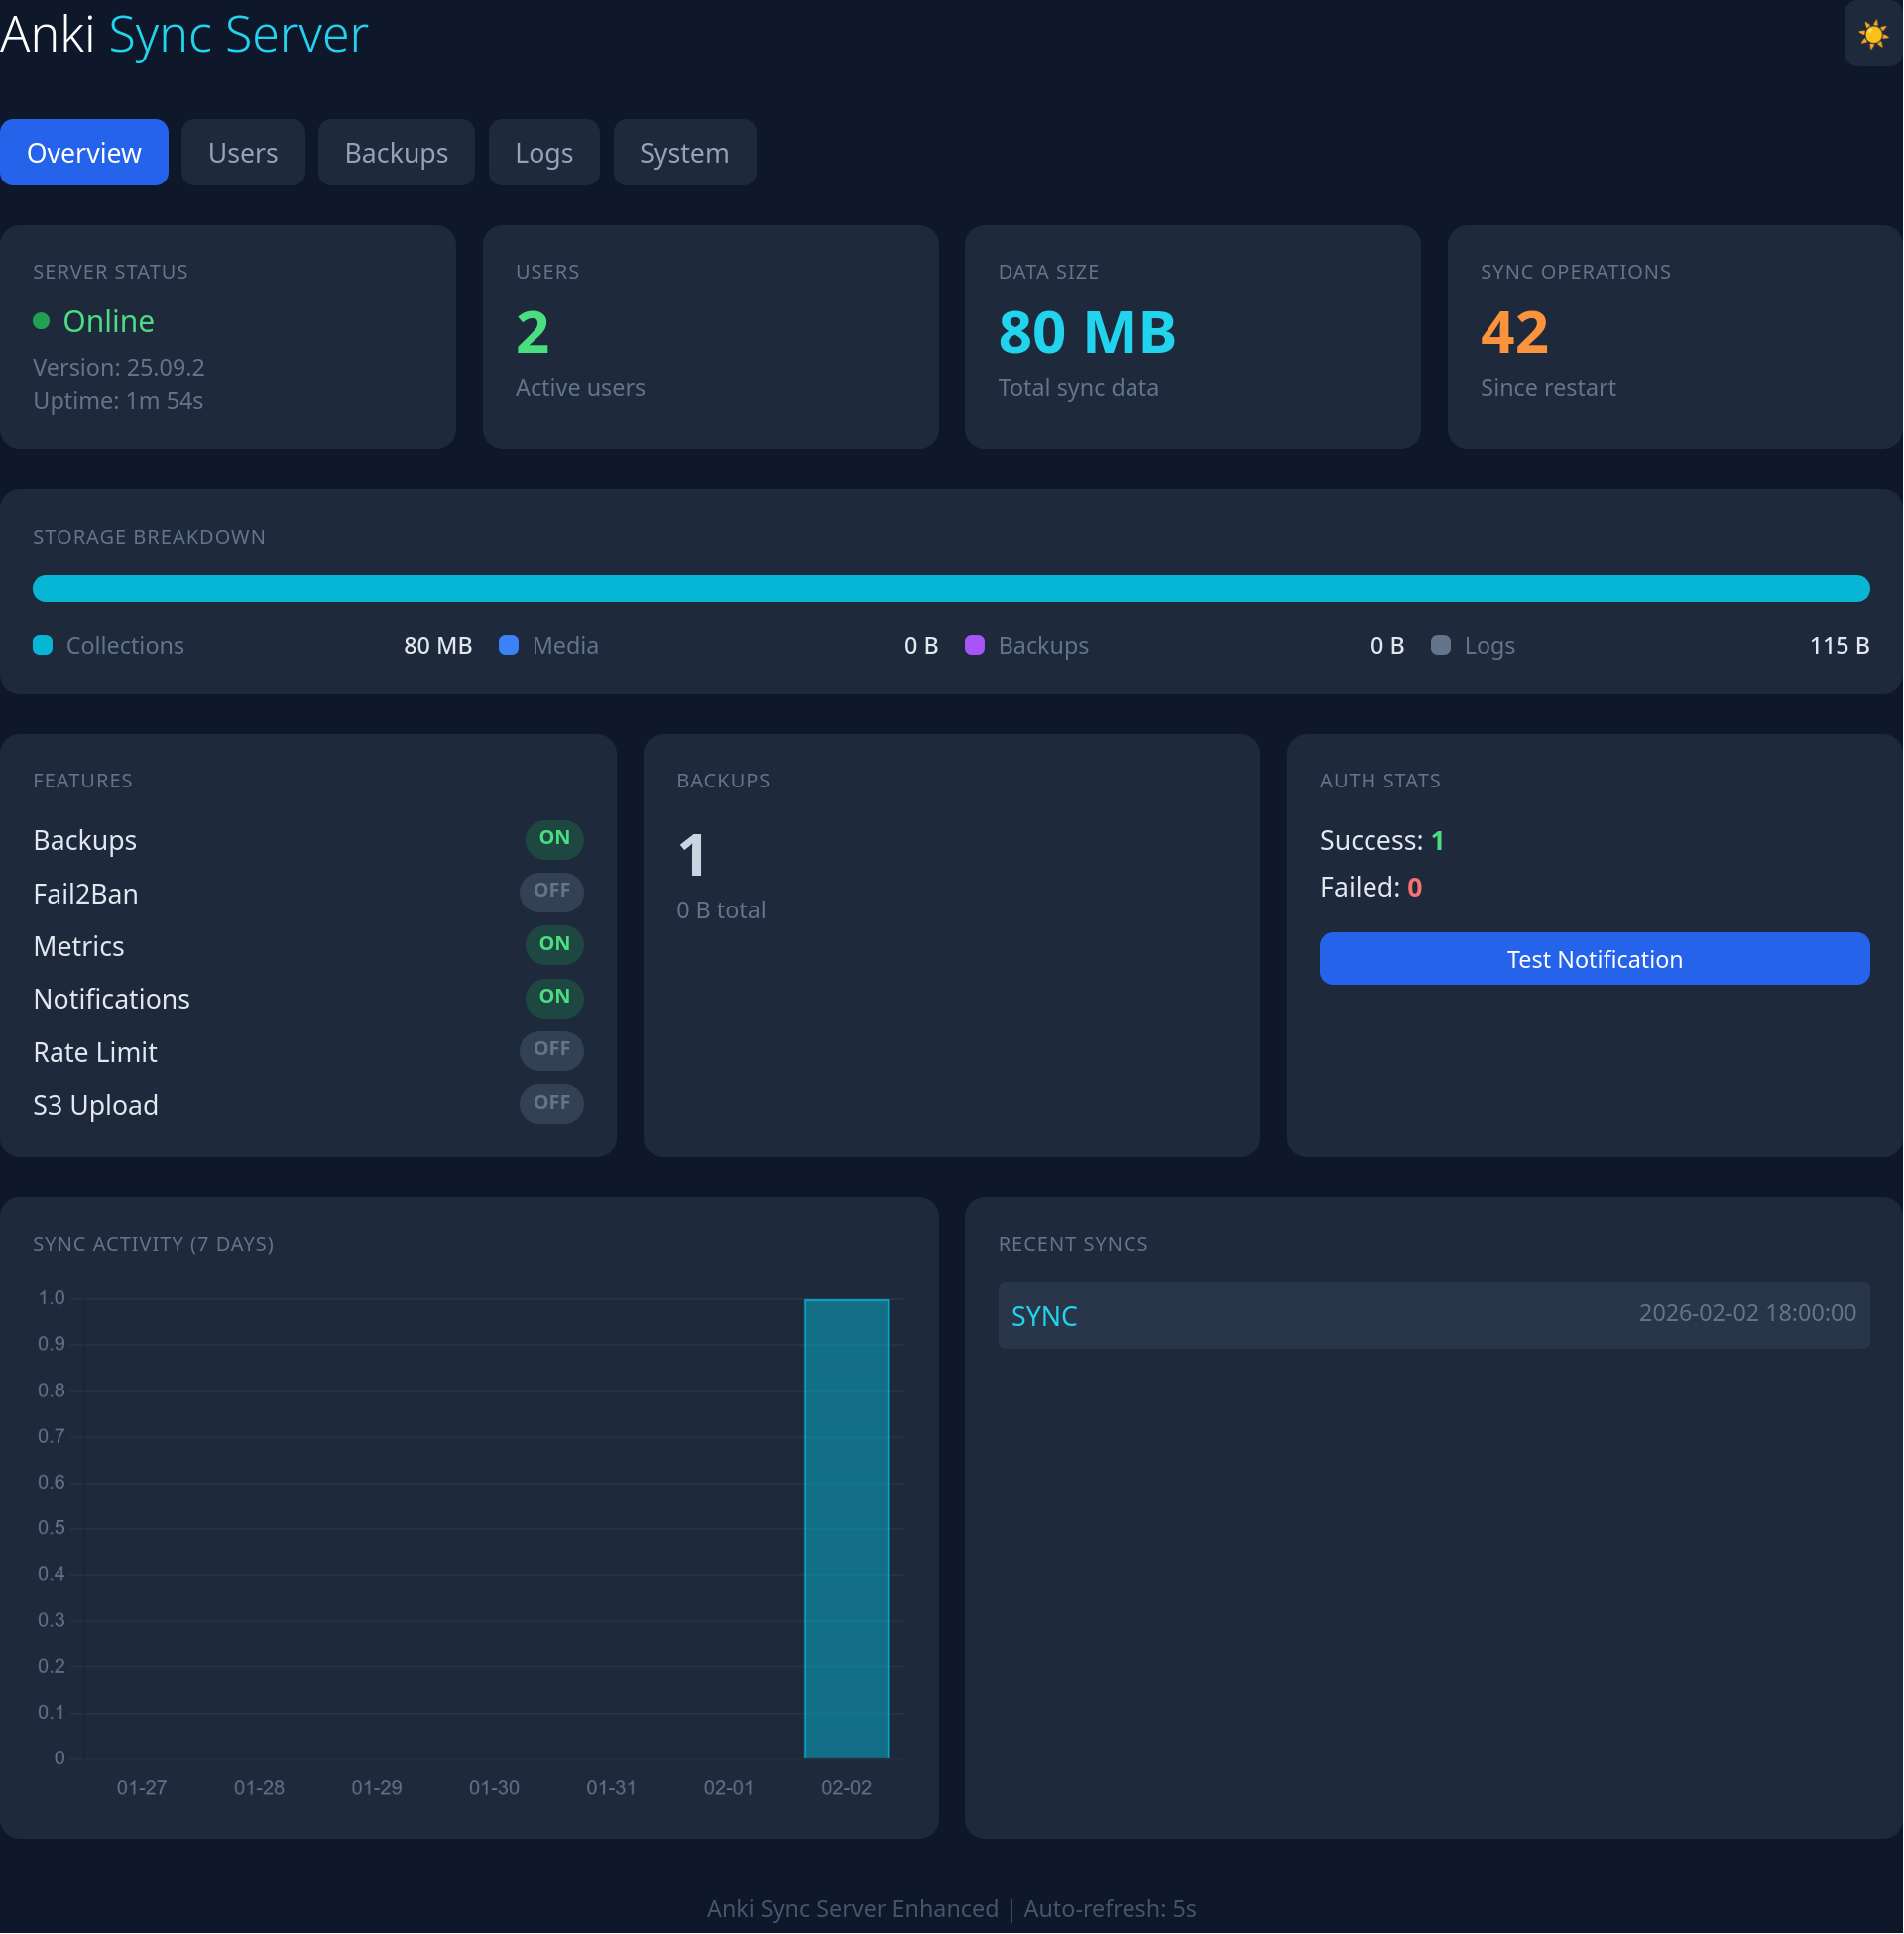Click the Media legend label
Image resolution: width=1904 pixels, height=1934 pixels.
(x=565, y=645)
